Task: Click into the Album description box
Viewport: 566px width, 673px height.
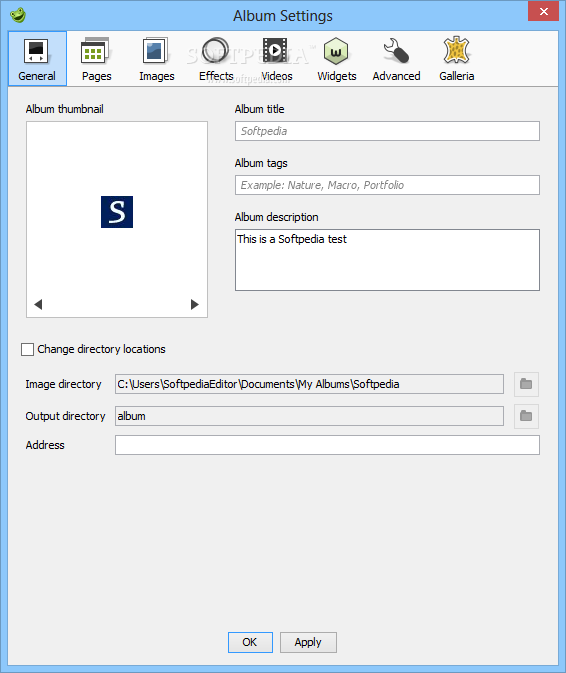Action: click(387, 260)
